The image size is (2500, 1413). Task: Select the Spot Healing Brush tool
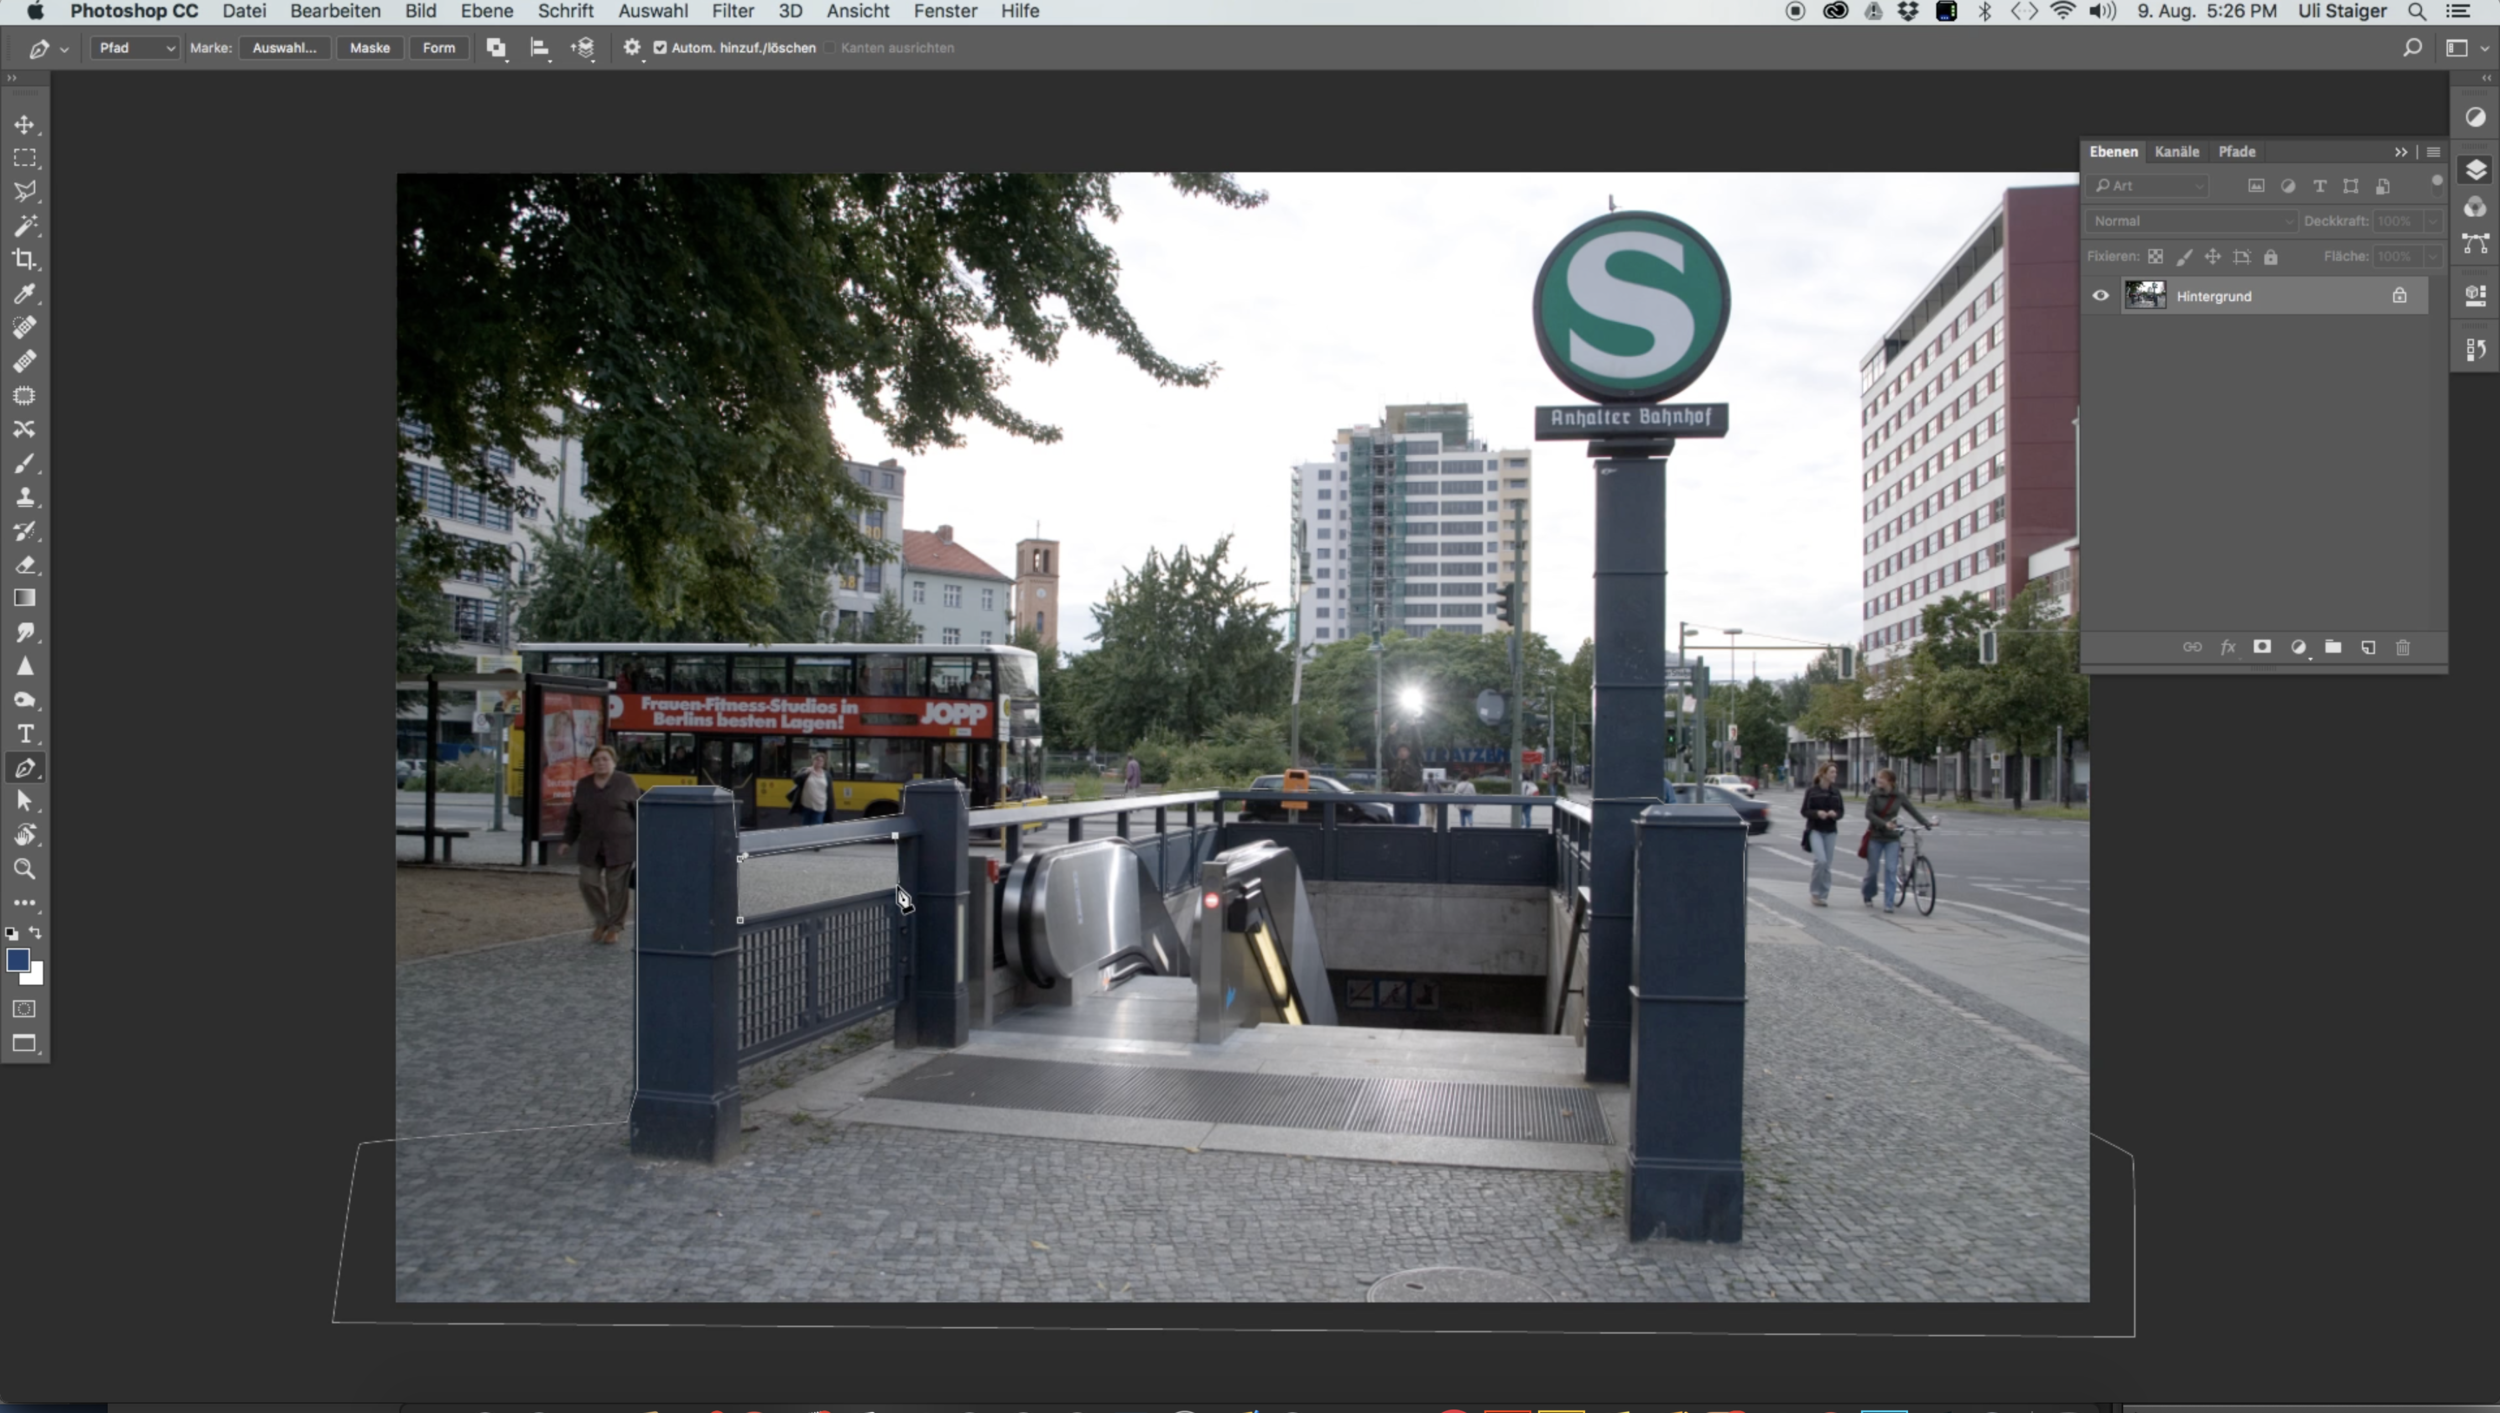(25, 327)
